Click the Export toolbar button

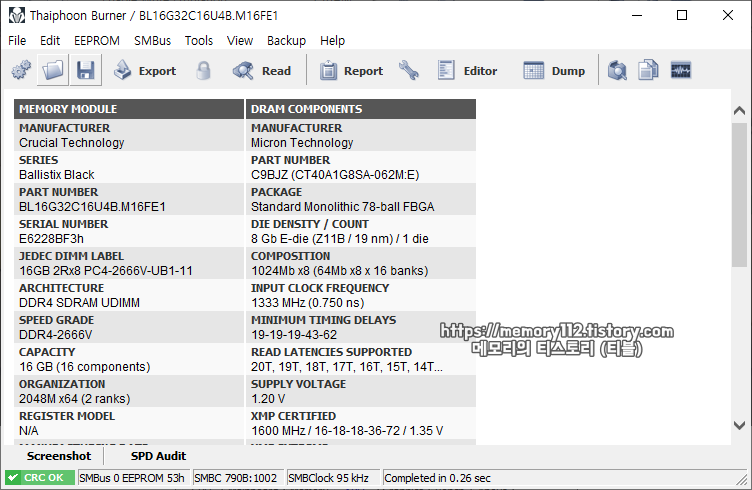click(x=145, y=70)
